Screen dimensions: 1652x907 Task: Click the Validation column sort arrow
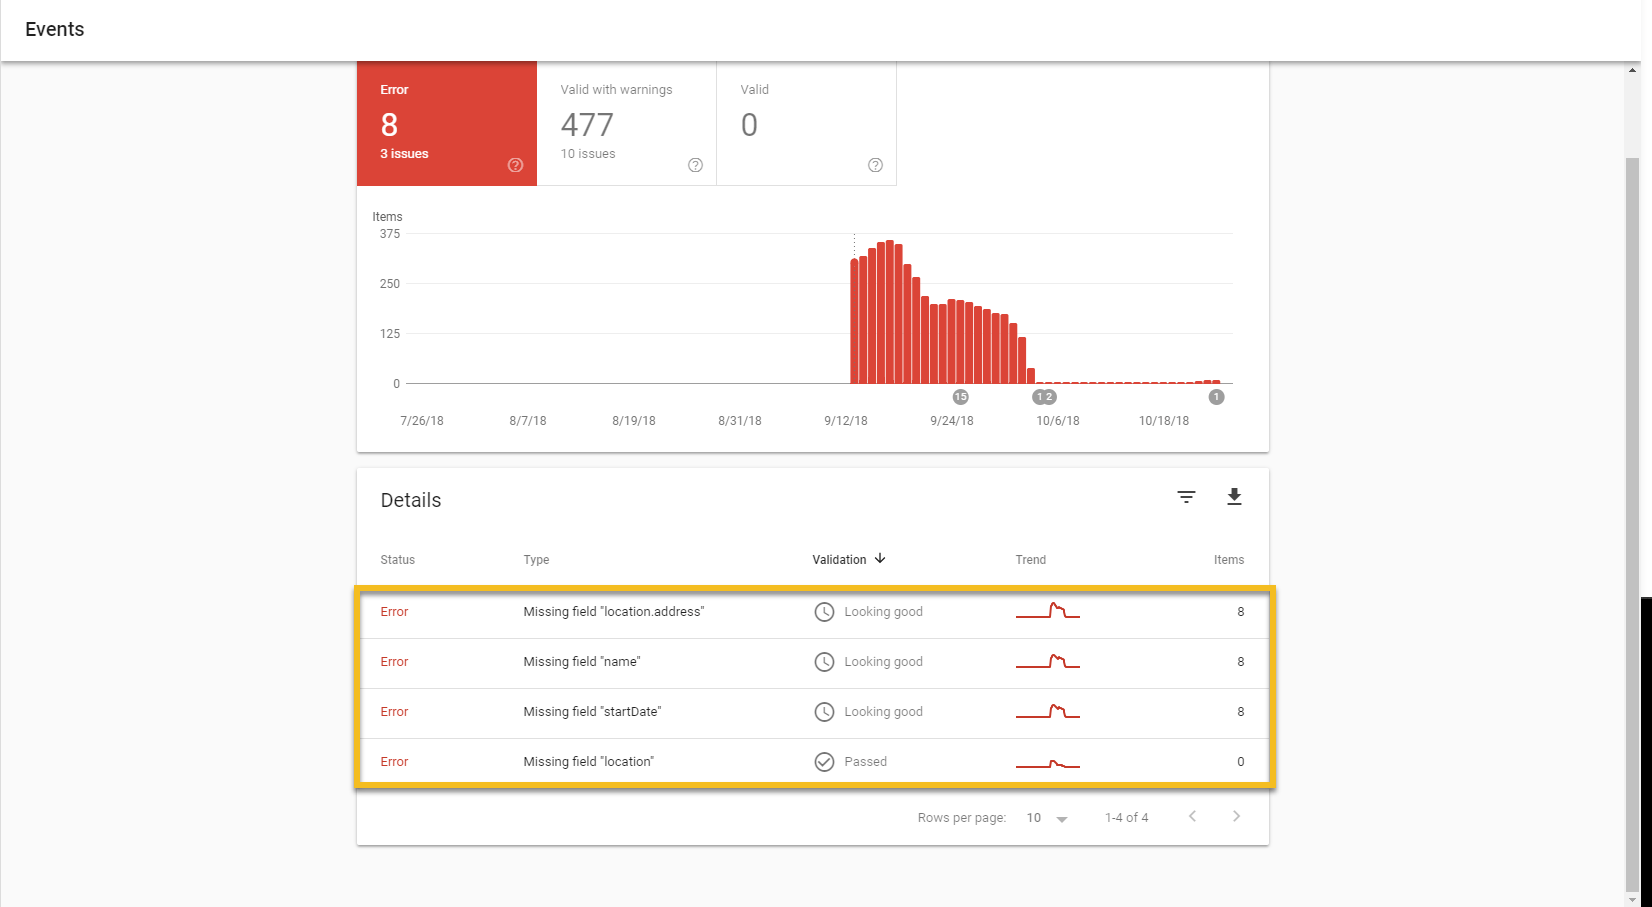880,559
